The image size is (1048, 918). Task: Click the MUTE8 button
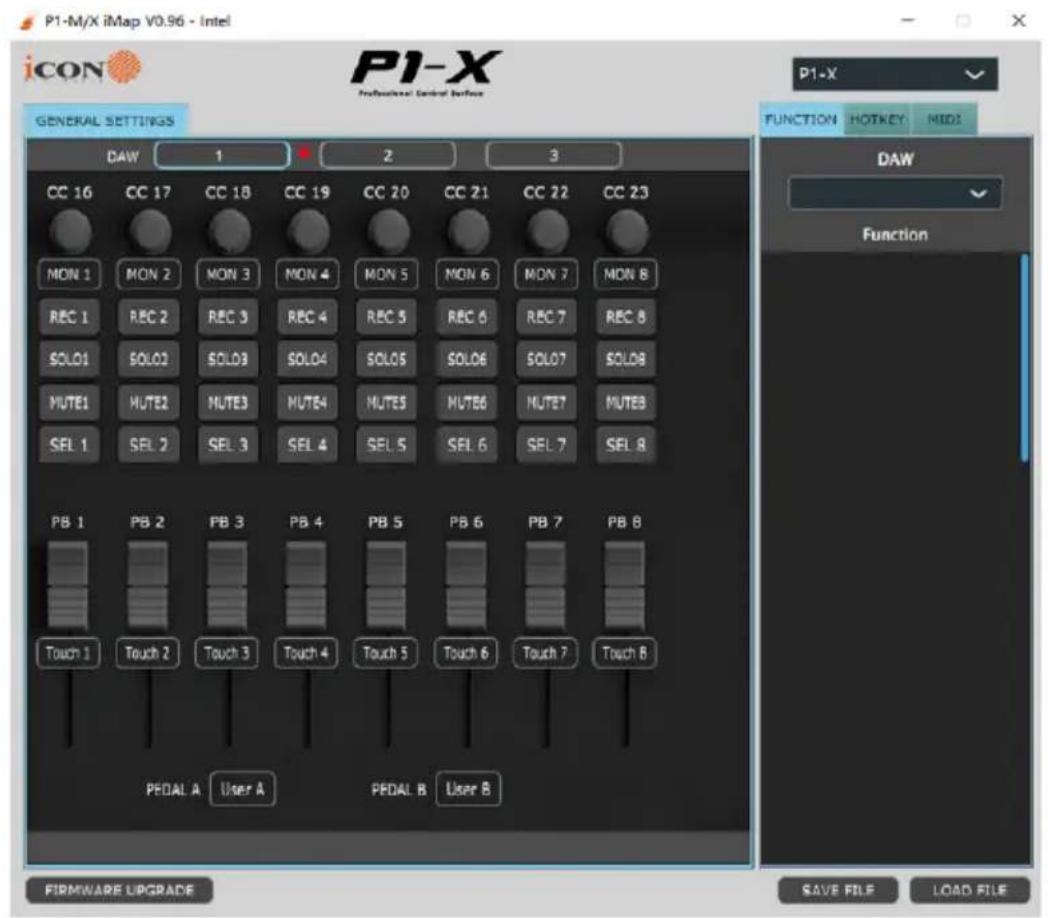tap(626, 402)
